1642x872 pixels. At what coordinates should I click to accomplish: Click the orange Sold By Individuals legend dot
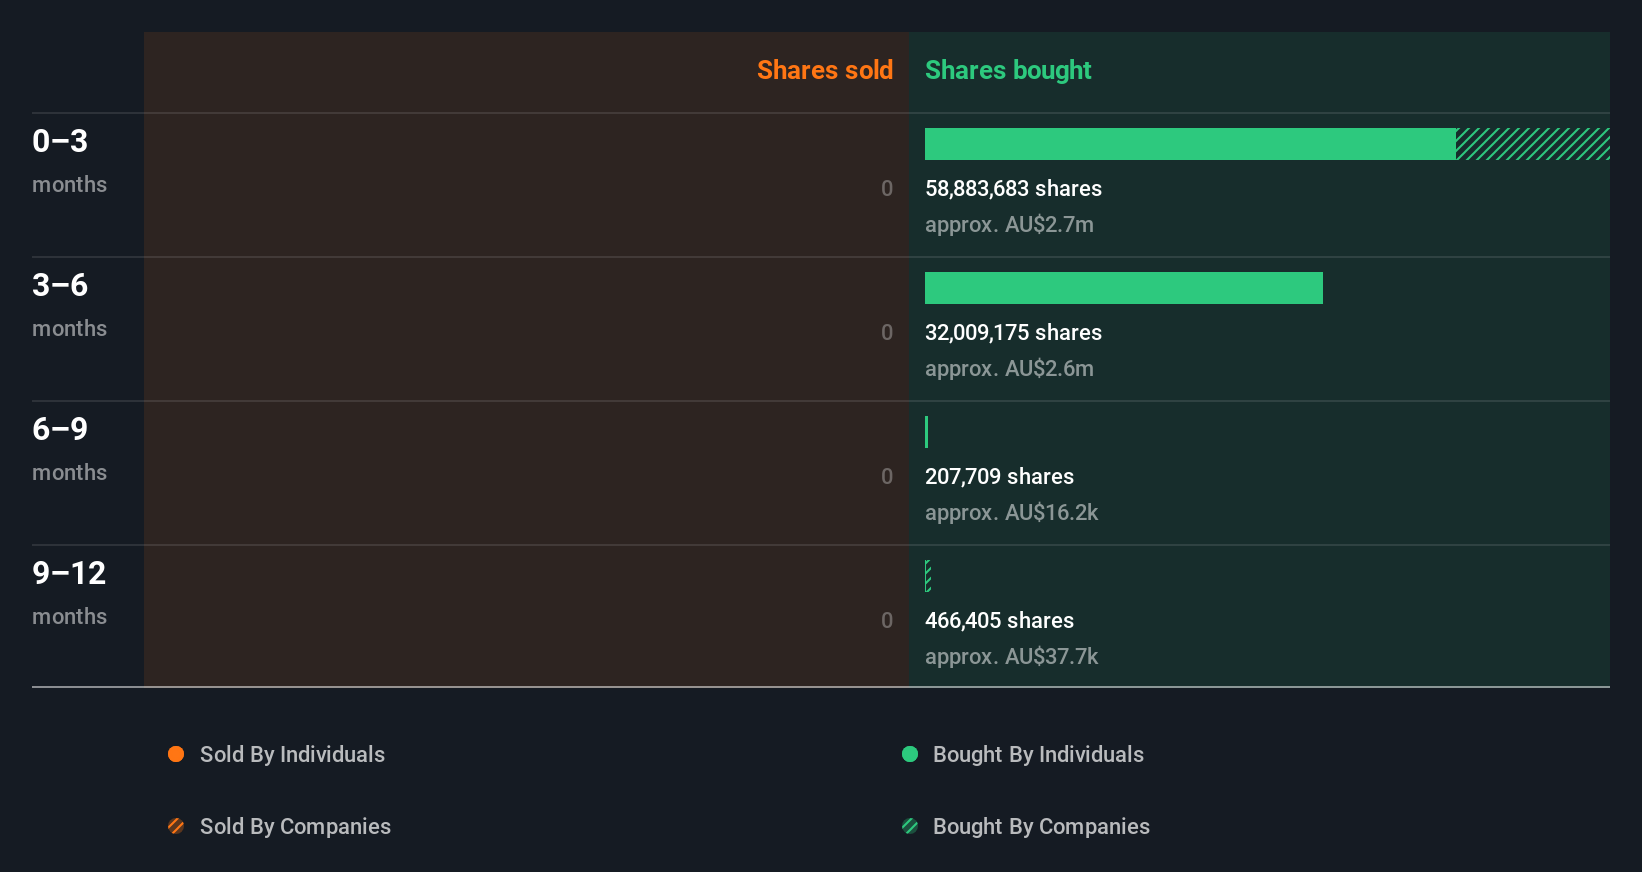(176, 754)
